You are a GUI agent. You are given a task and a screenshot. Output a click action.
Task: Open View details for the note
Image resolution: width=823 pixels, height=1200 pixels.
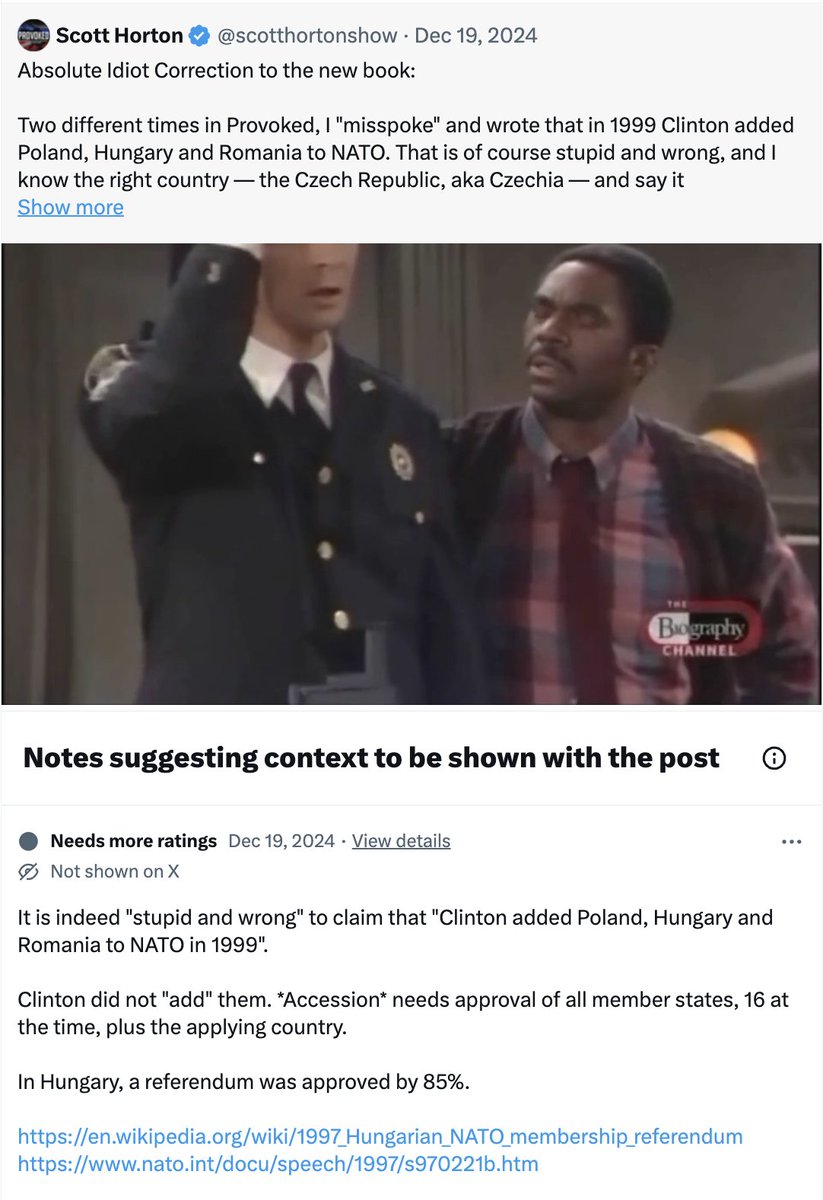coord(401,841)
